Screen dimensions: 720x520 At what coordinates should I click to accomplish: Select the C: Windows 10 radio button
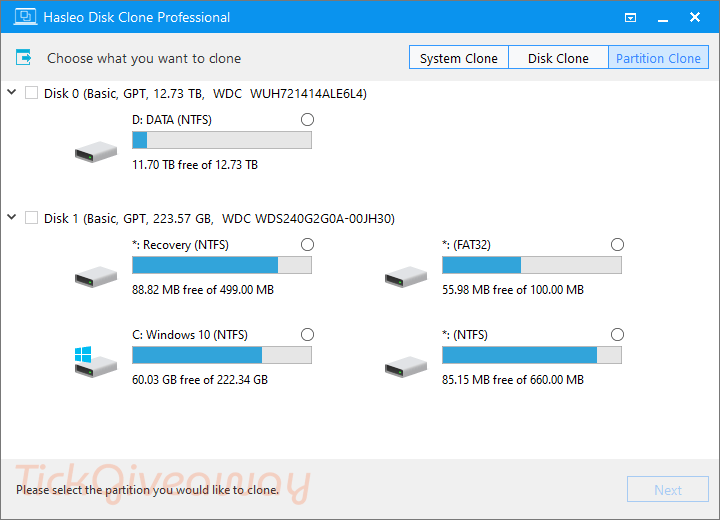point(308,334)
